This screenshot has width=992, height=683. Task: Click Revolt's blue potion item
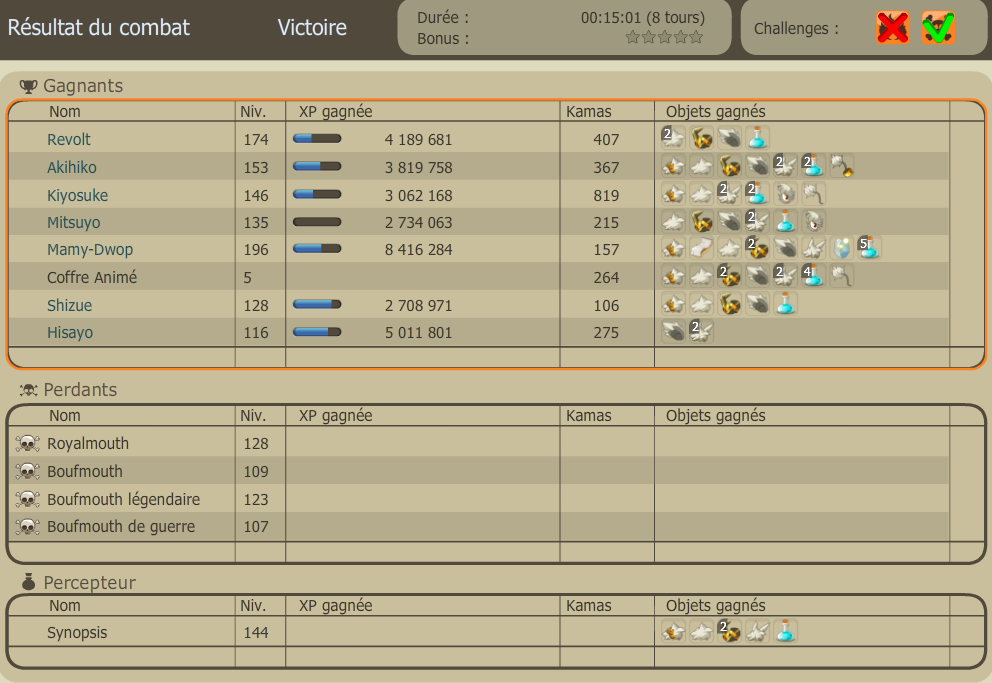tap(757, 137)
